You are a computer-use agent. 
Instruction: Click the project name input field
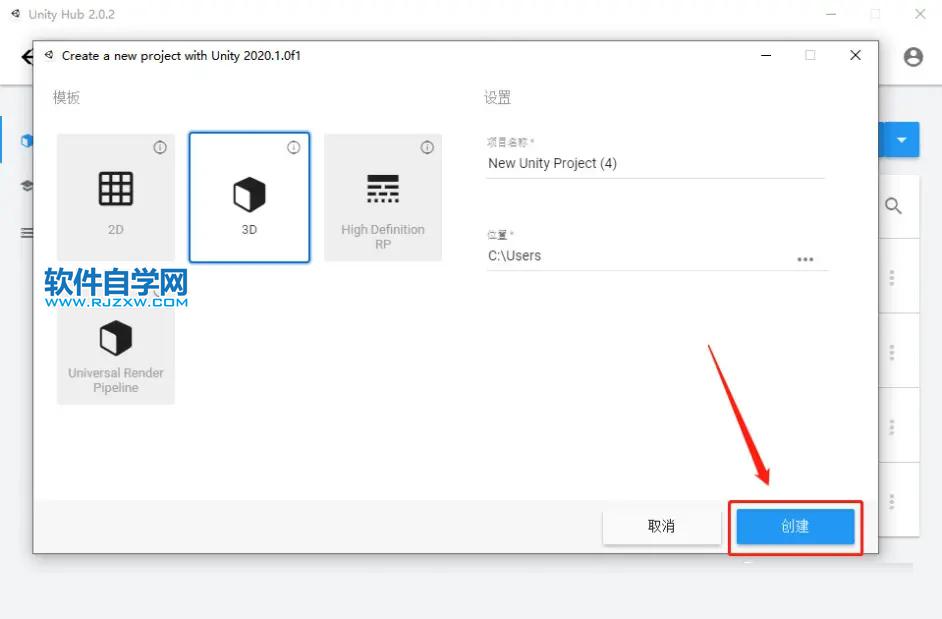(x=654, y=163)
